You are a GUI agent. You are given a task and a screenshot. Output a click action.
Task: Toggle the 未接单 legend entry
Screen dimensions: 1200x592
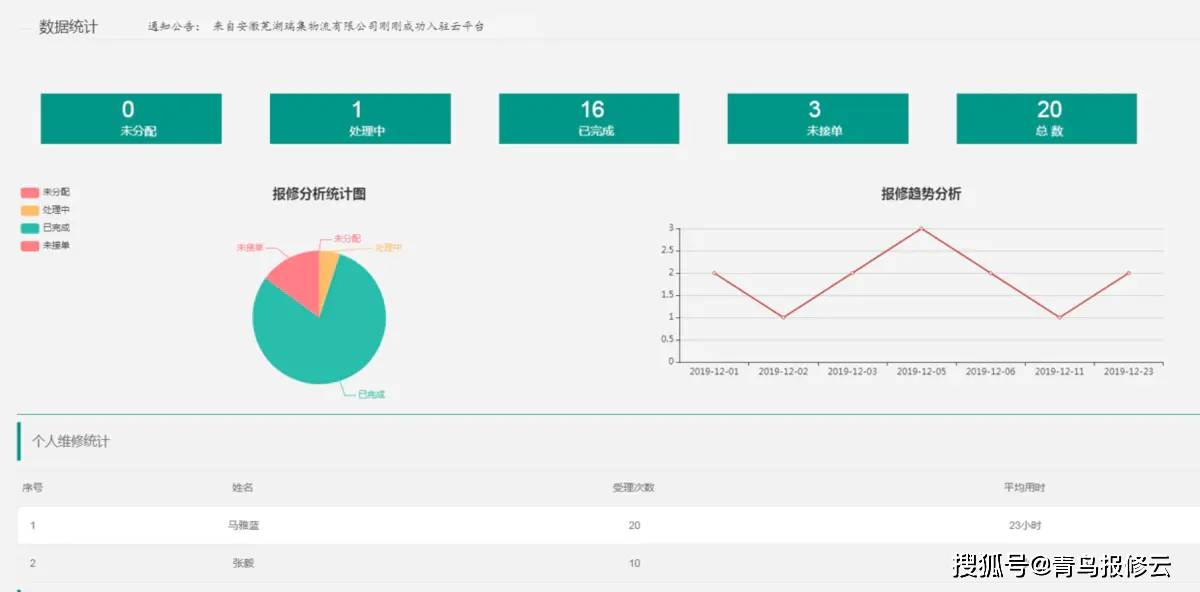[x=45, y=246]
